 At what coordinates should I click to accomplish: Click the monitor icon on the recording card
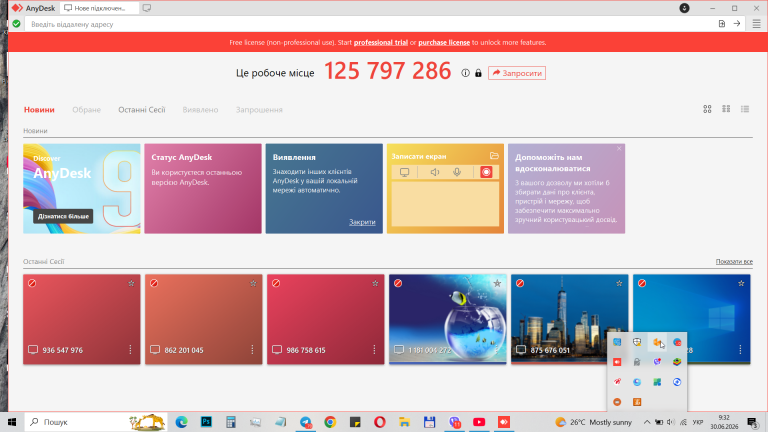[x=405, y=172]
